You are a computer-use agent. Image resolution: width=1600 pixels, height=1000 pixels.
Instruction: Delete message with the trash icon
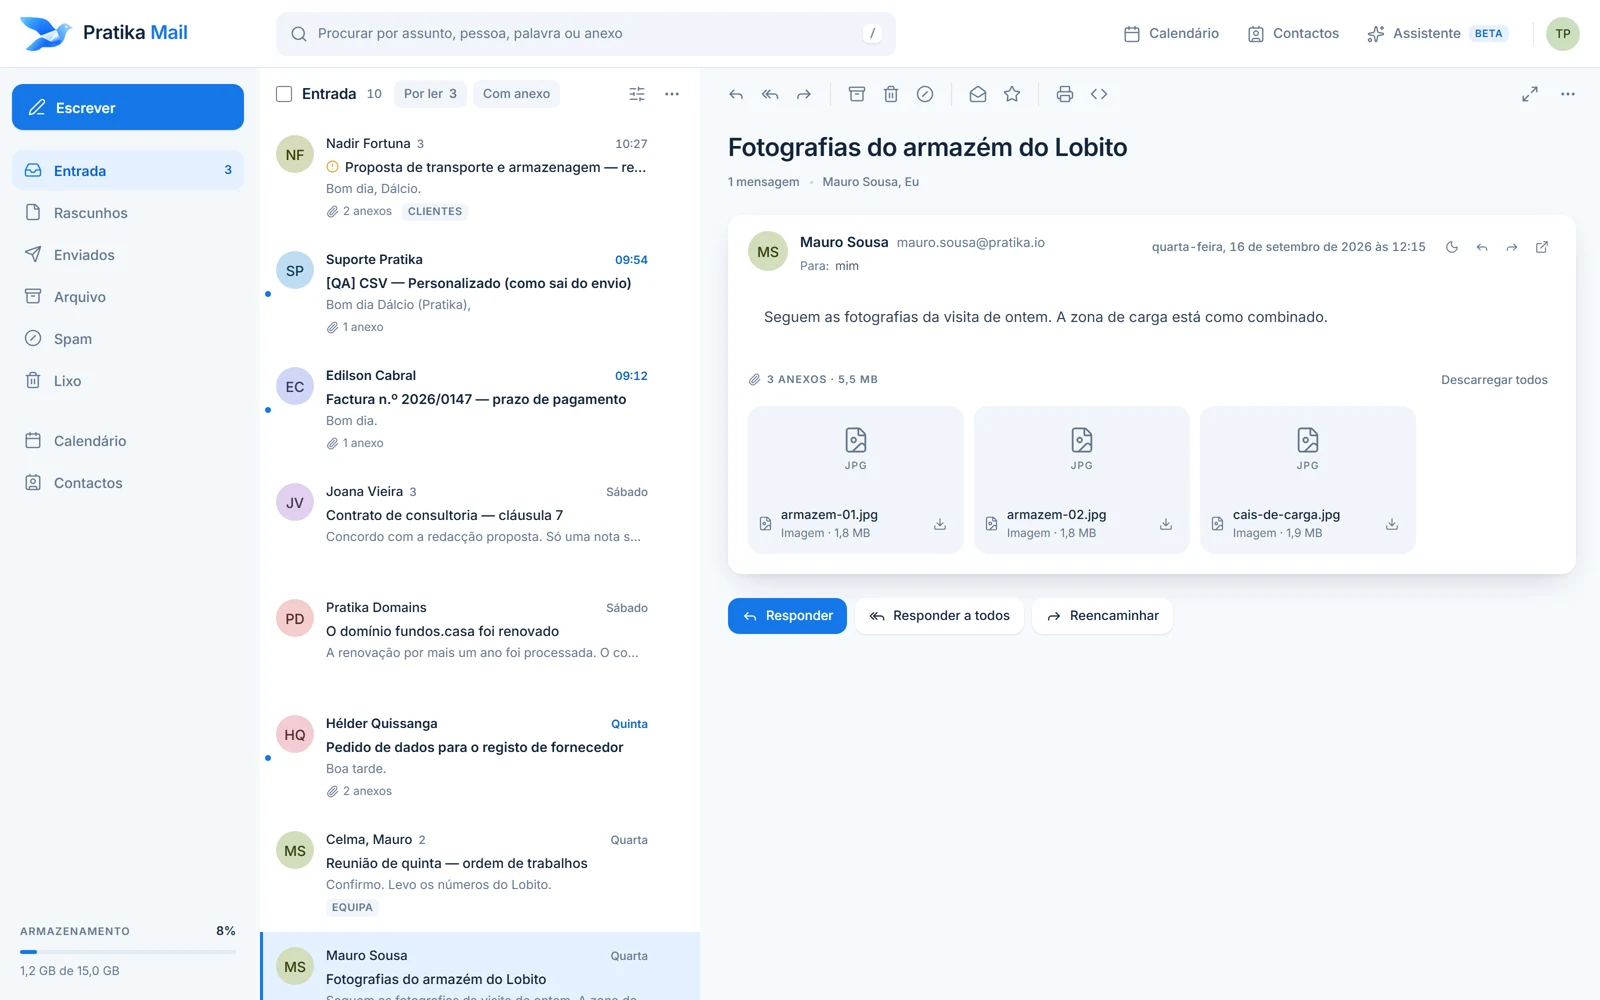point(891,94)
